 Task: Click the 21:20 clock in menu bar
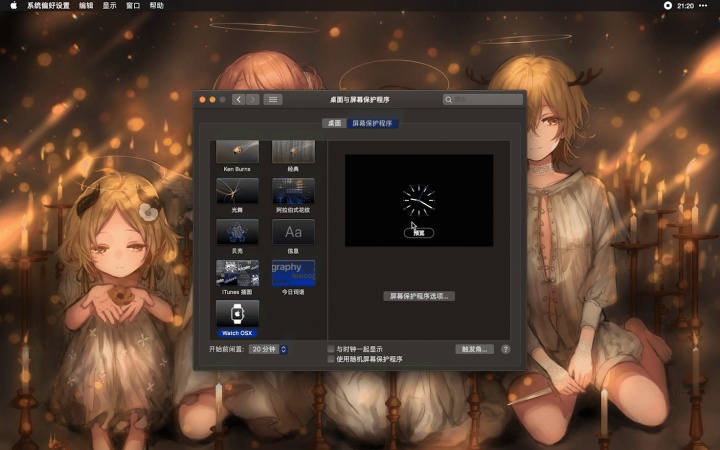coord(685,6)
